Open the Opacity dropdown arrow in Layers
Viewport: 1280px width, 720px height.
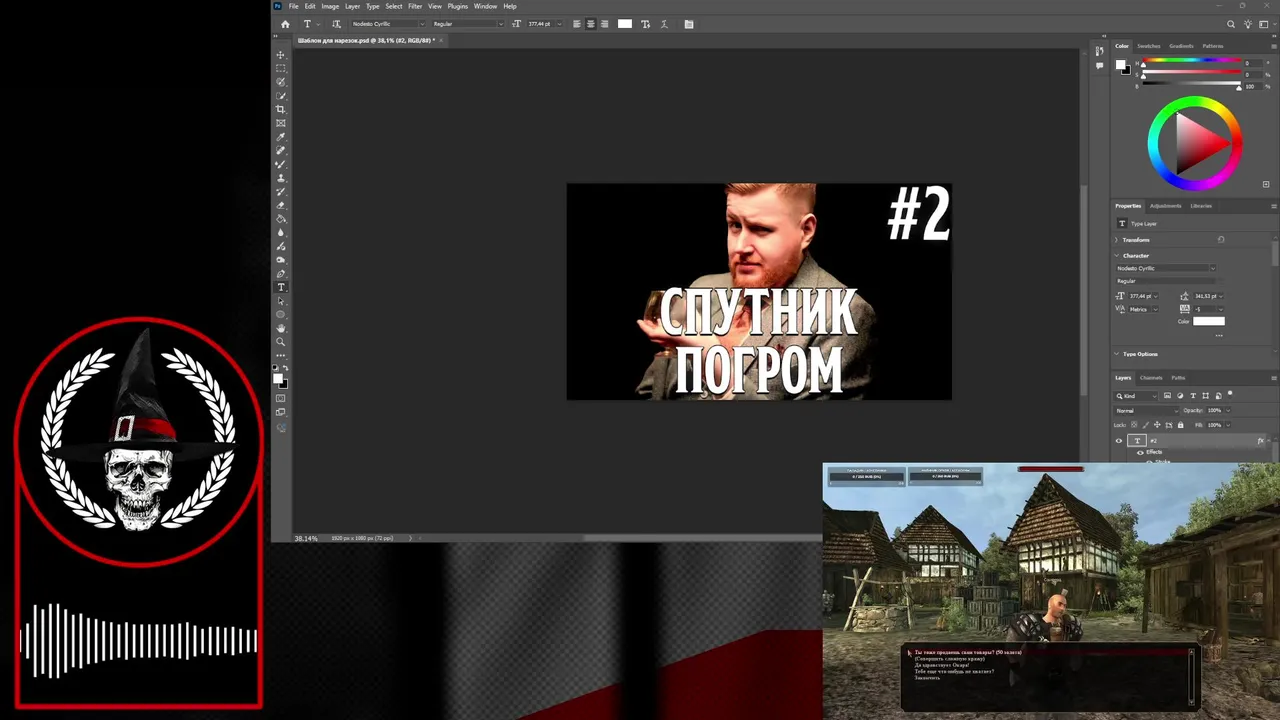[1229, 411]
